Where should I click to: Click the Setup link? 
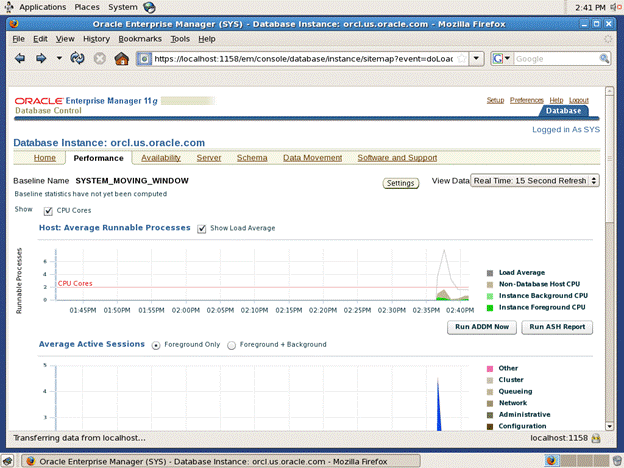point(495,100)
